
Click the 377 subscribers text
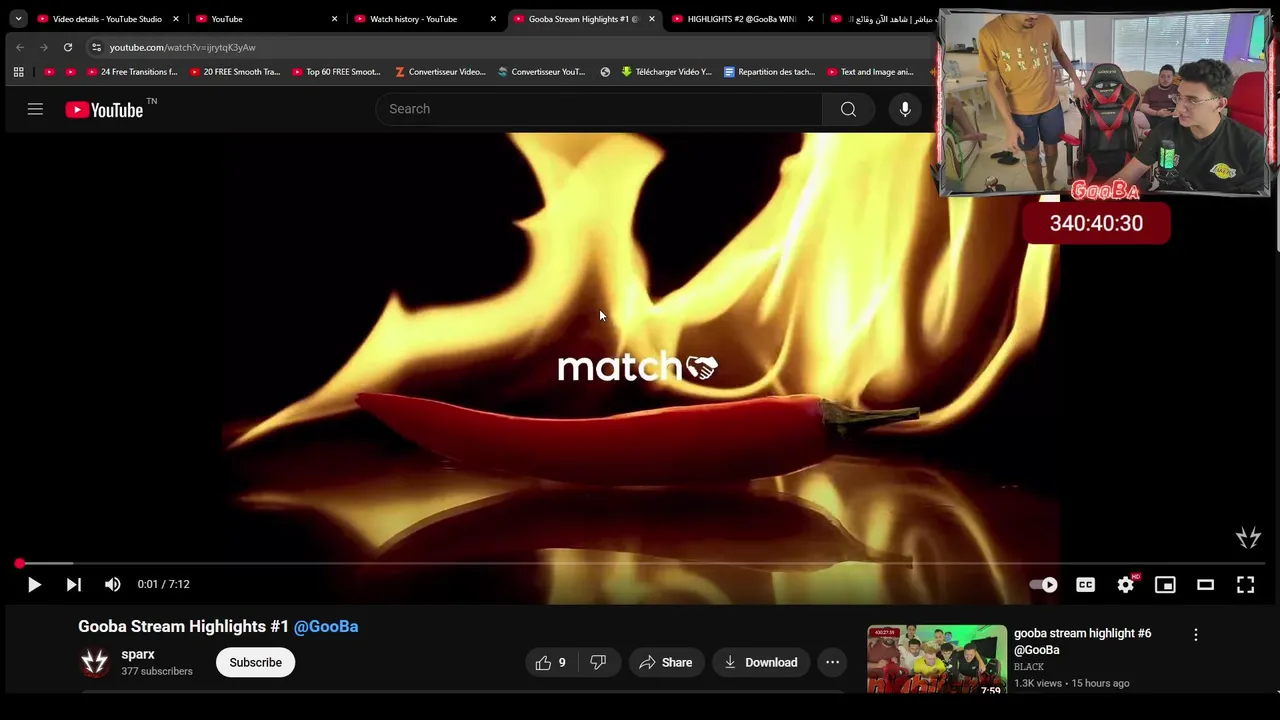157,672
